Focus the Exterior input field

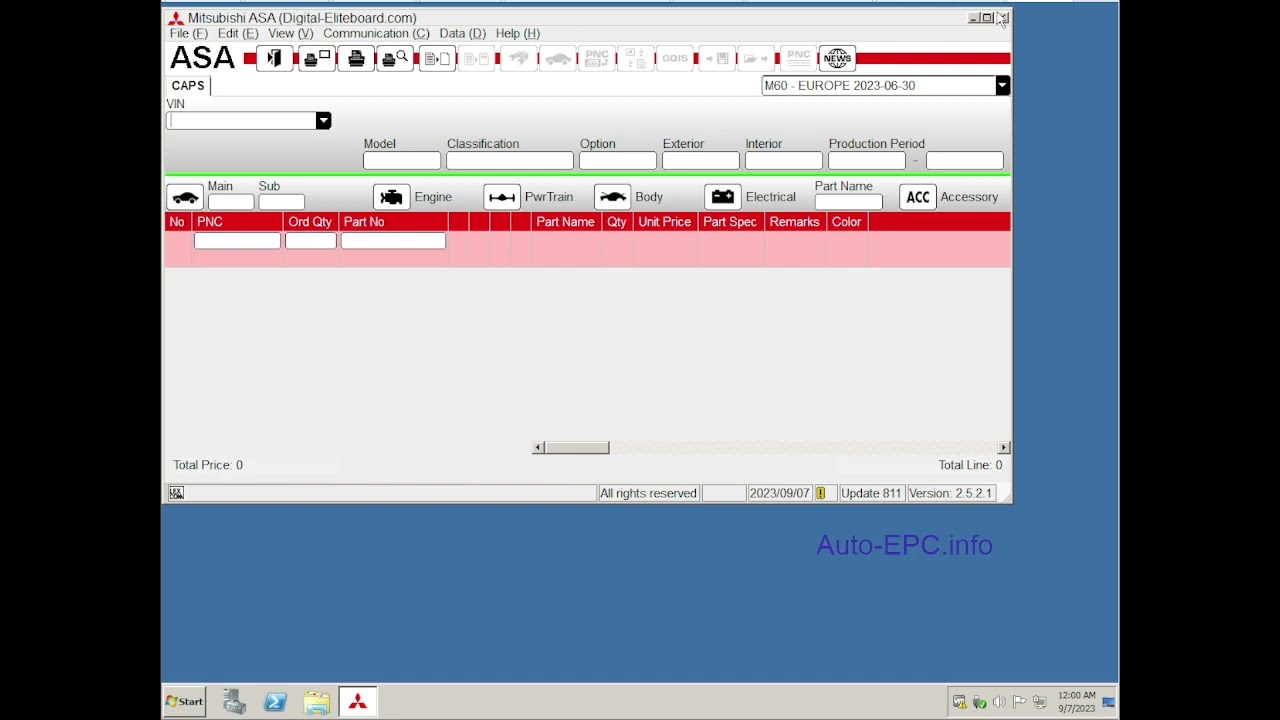(701, 161)
